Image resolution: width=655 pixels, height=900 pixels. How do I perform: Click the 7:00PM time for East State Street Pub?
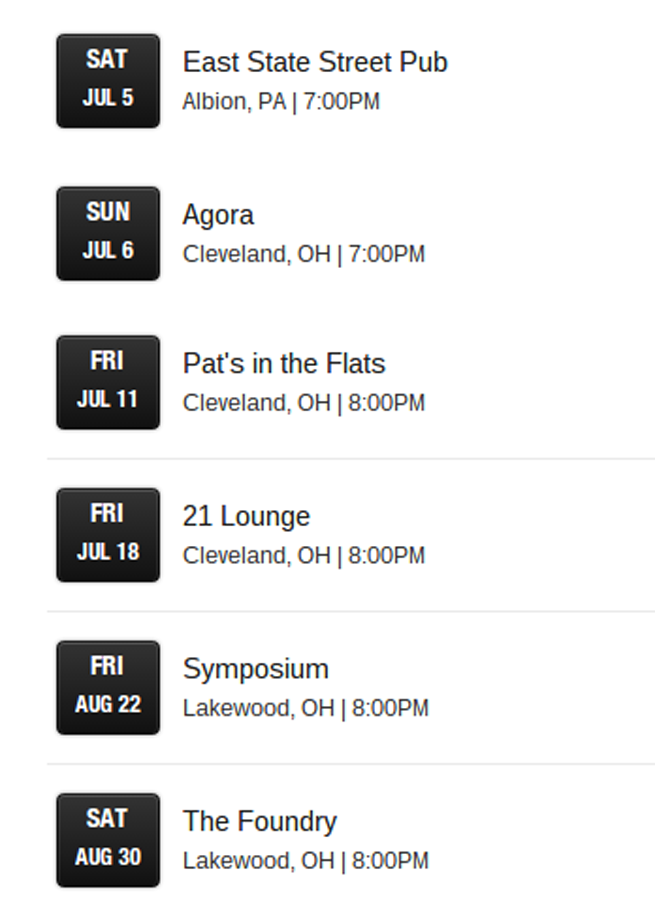pyautogui.click(x=341, y=102)
